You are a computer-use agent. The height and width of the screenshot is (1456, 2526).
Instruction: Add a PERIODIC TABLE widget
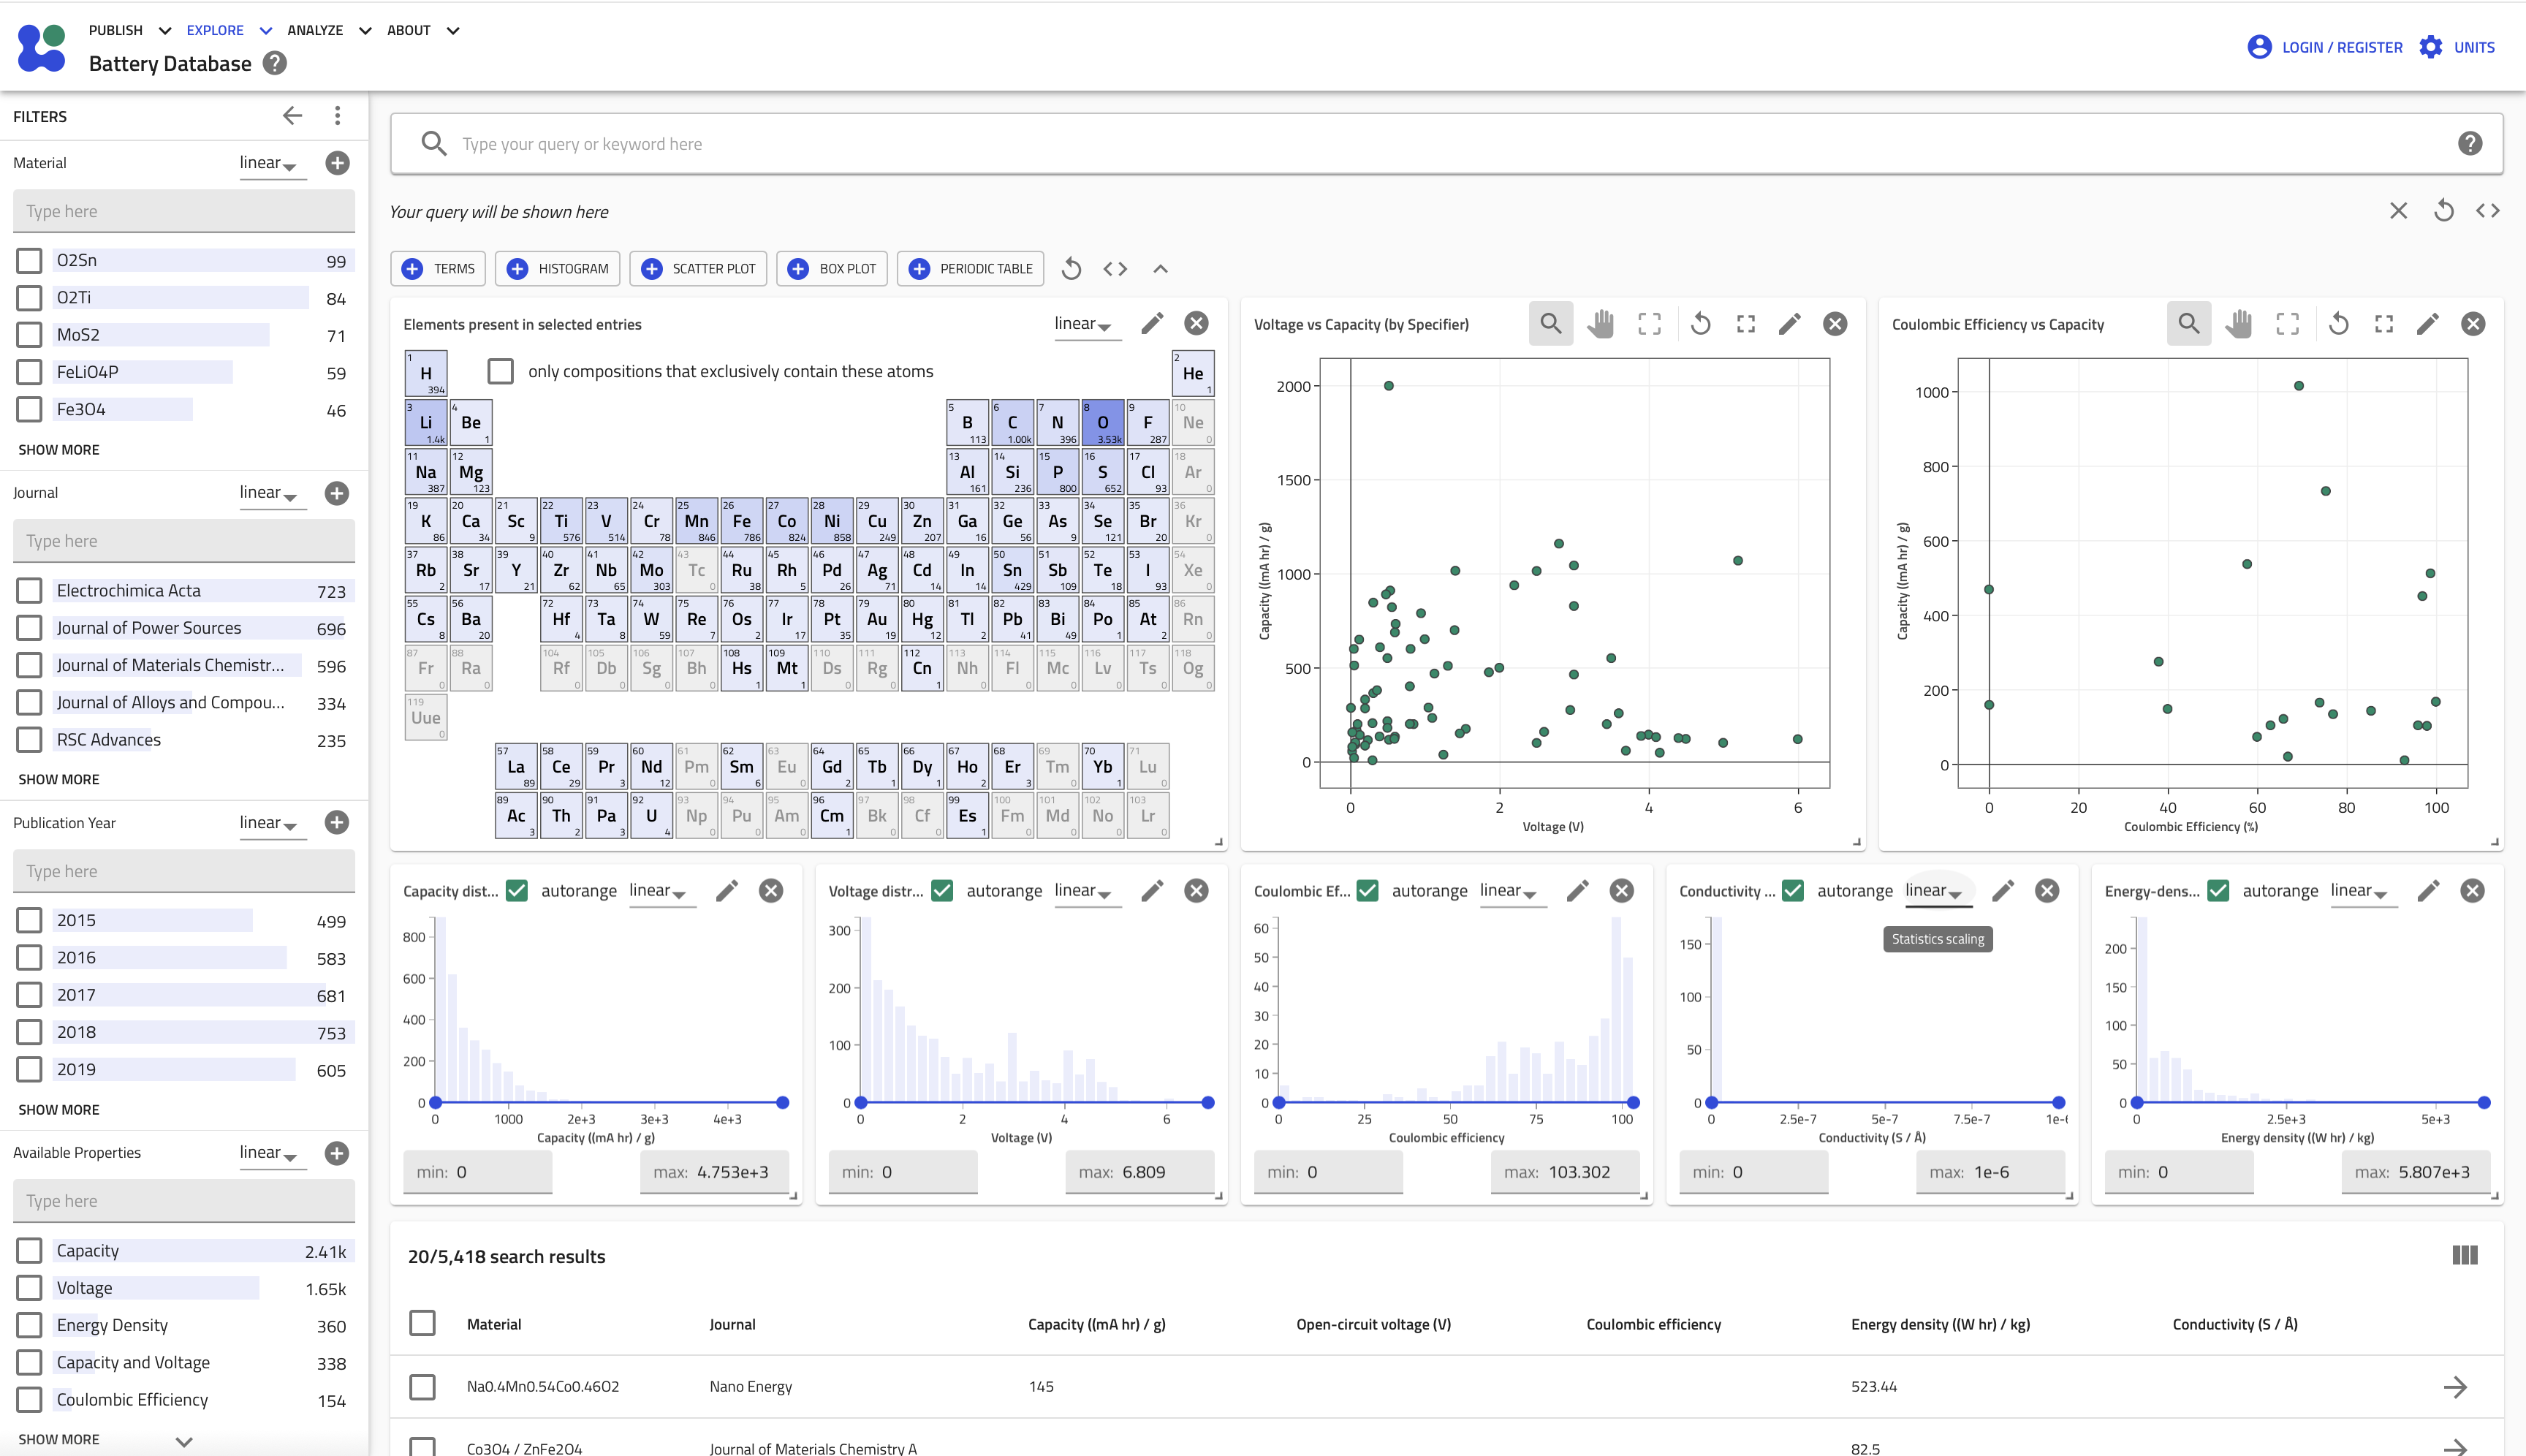[970, 269]
